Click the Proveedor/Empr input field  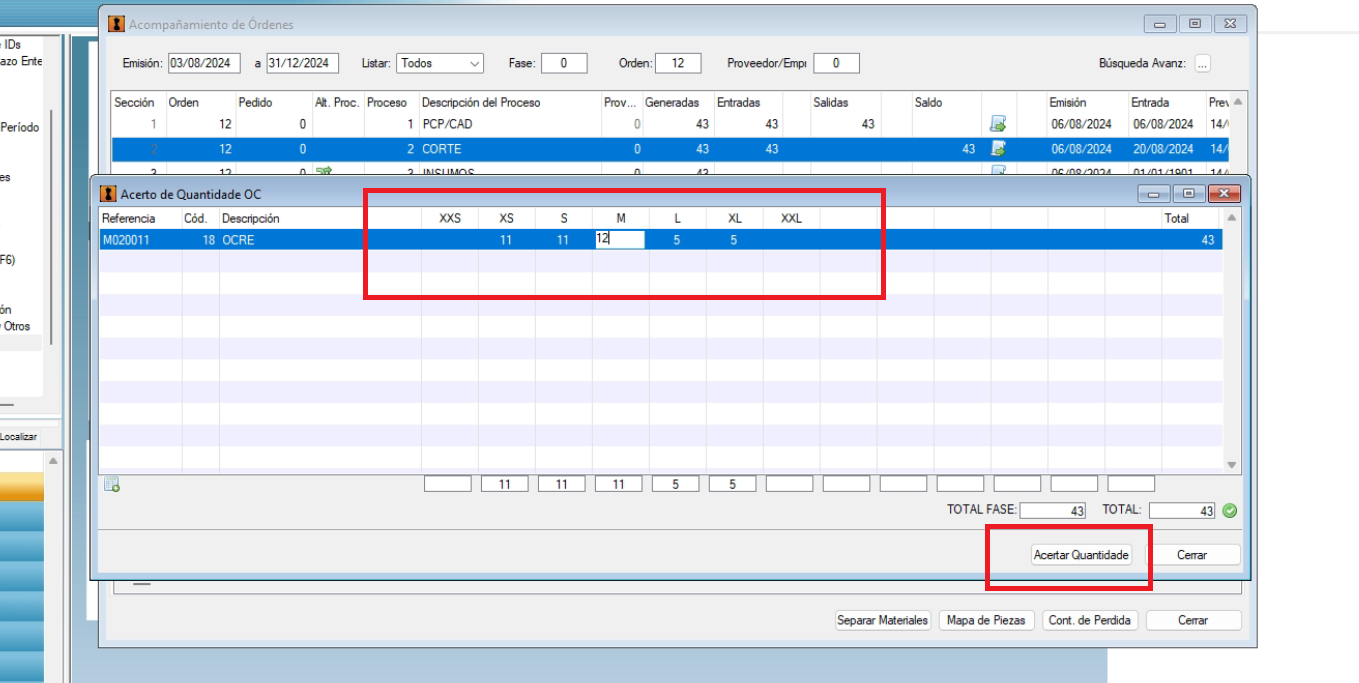coord(836,63)
